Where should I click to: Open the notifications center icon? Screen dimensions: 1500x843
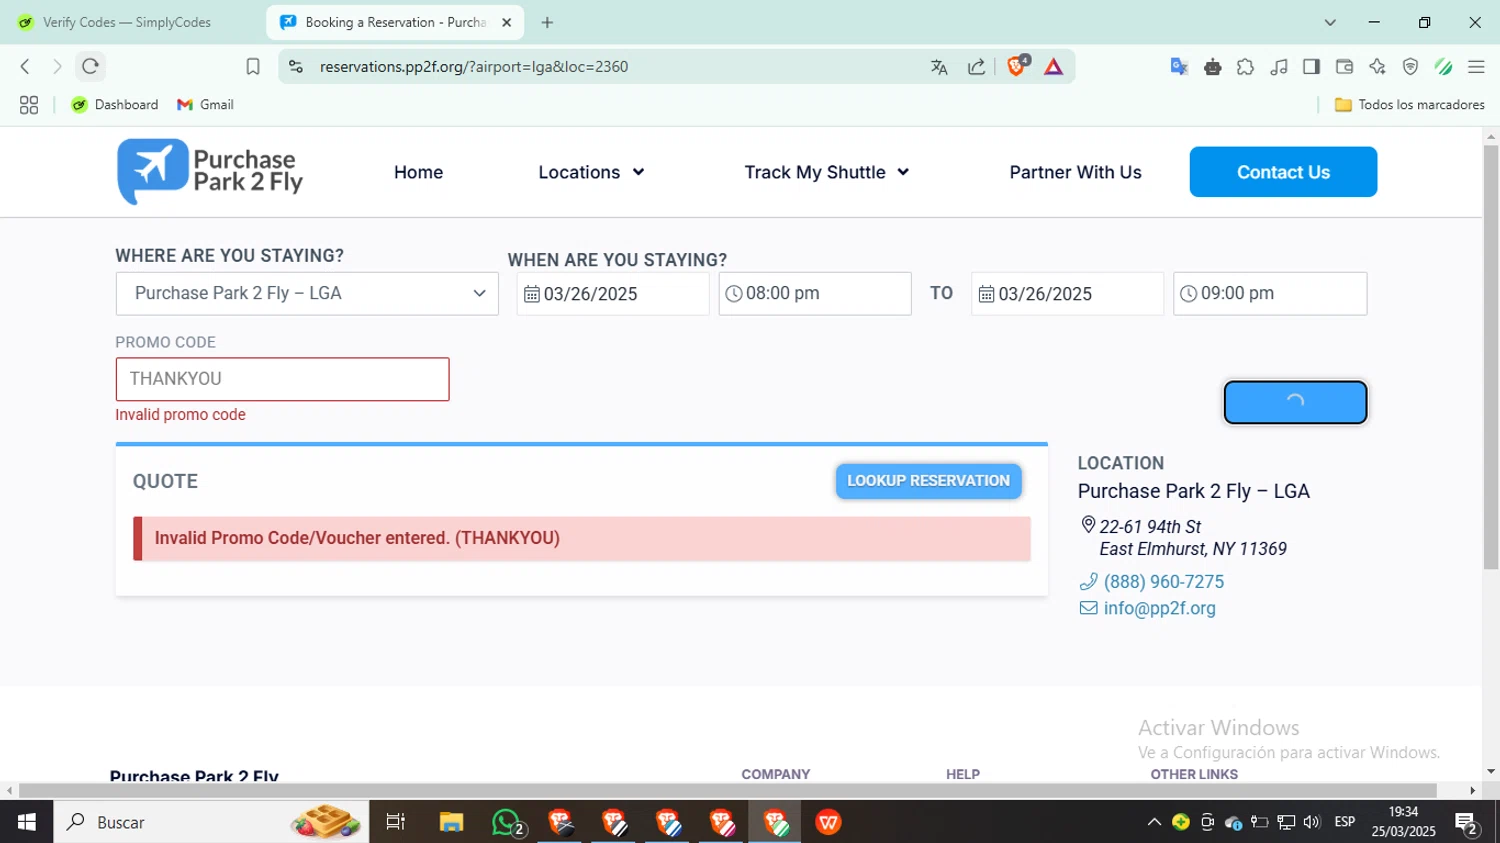click(1467, 823)
